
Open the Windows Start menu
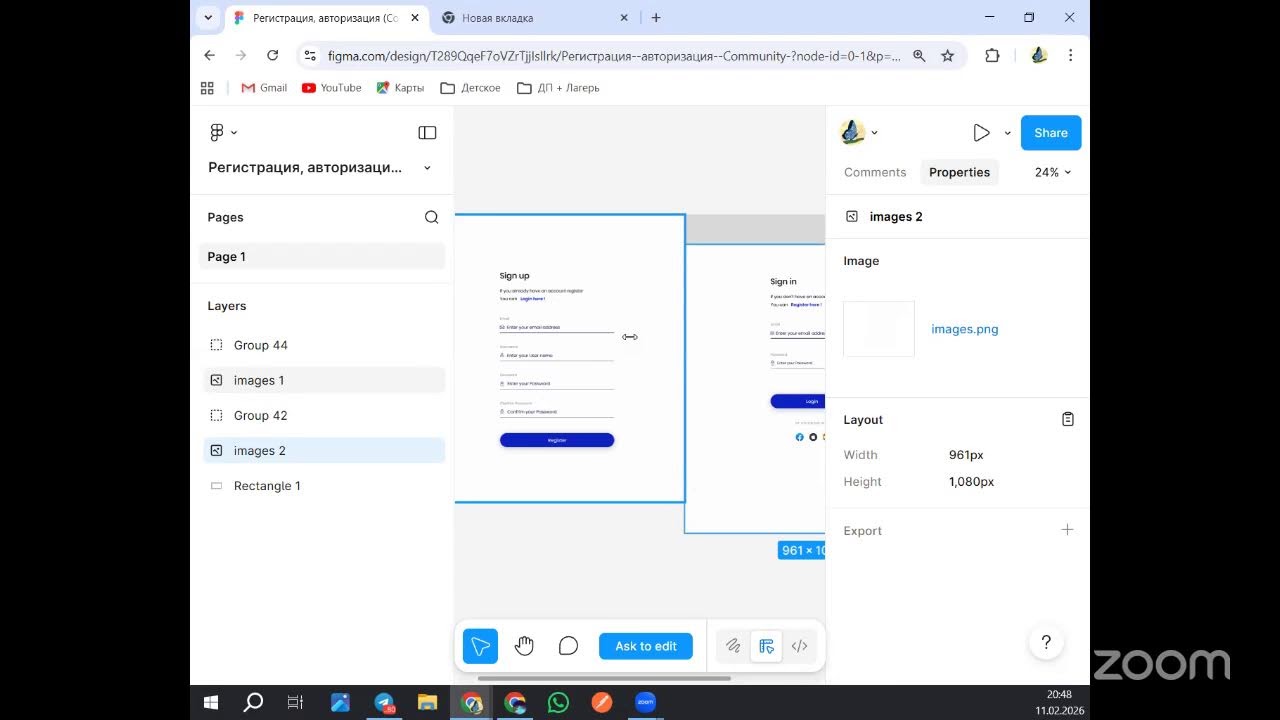click(211, 703)
